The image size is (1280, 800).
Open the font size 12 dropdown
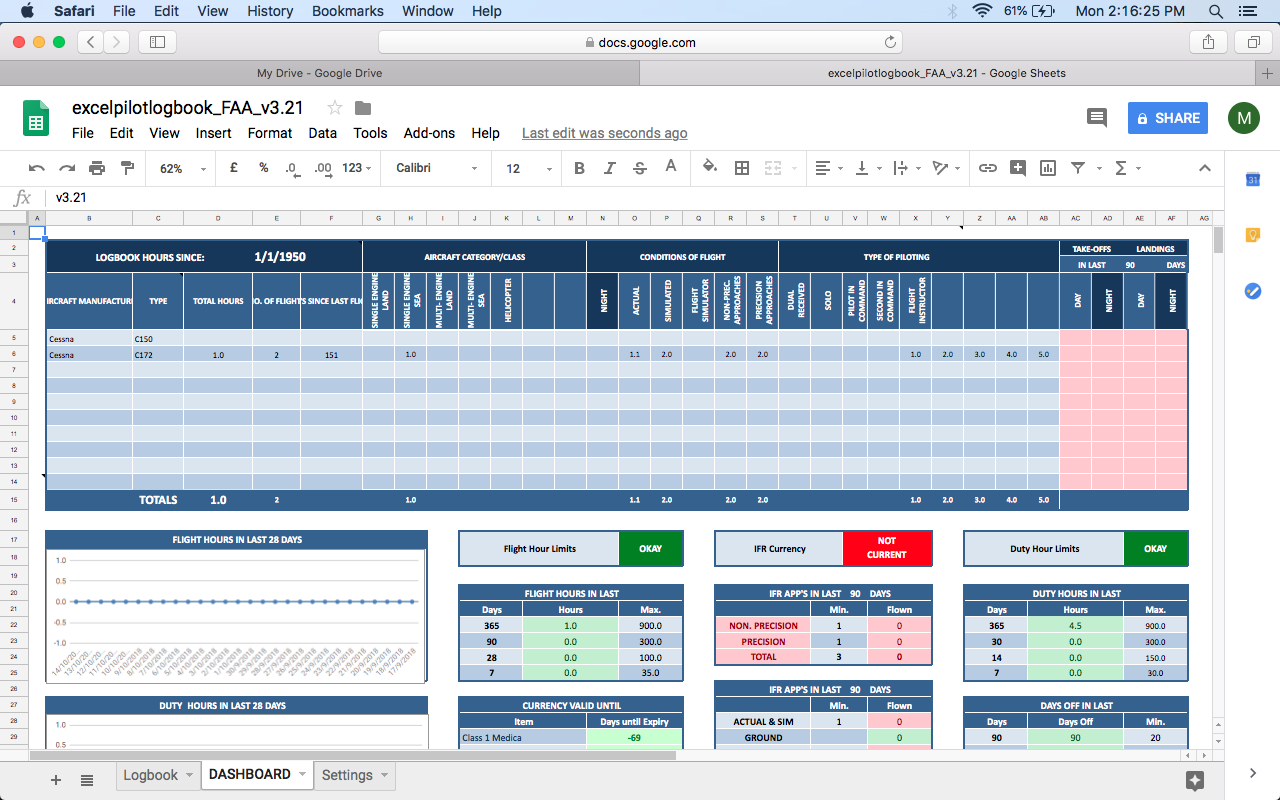[x=529, y=168]
